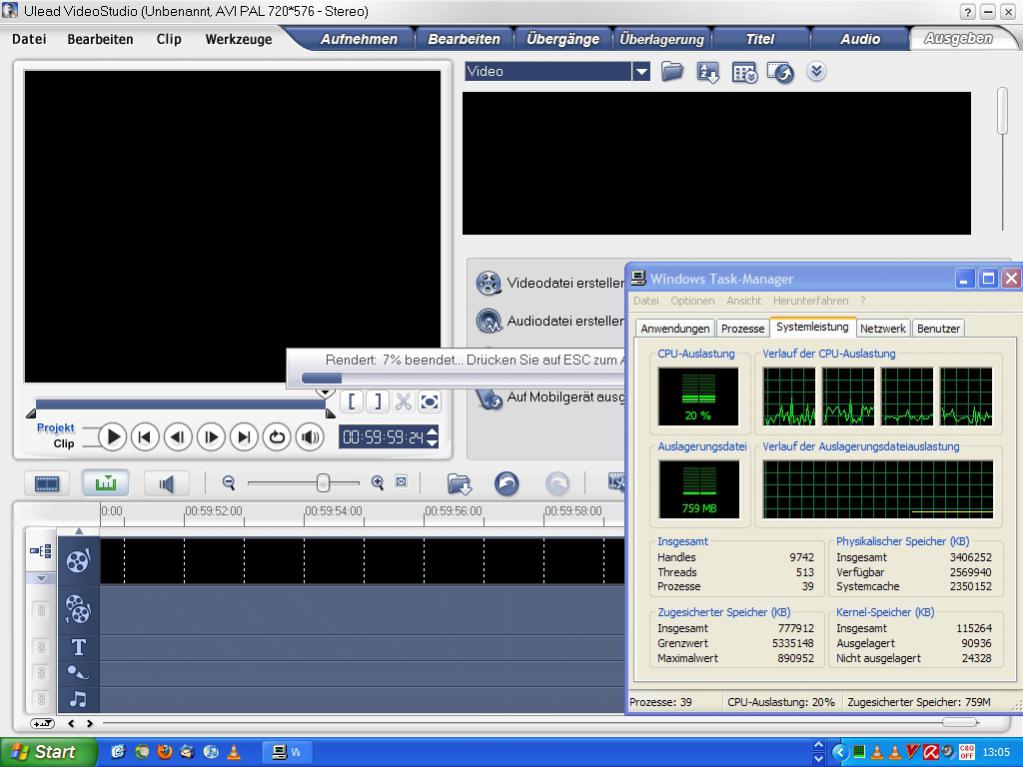Go to the Übergänge step tab
Image resolution: width=1023 pixels, height=767 pixels.
click(562, 39)
